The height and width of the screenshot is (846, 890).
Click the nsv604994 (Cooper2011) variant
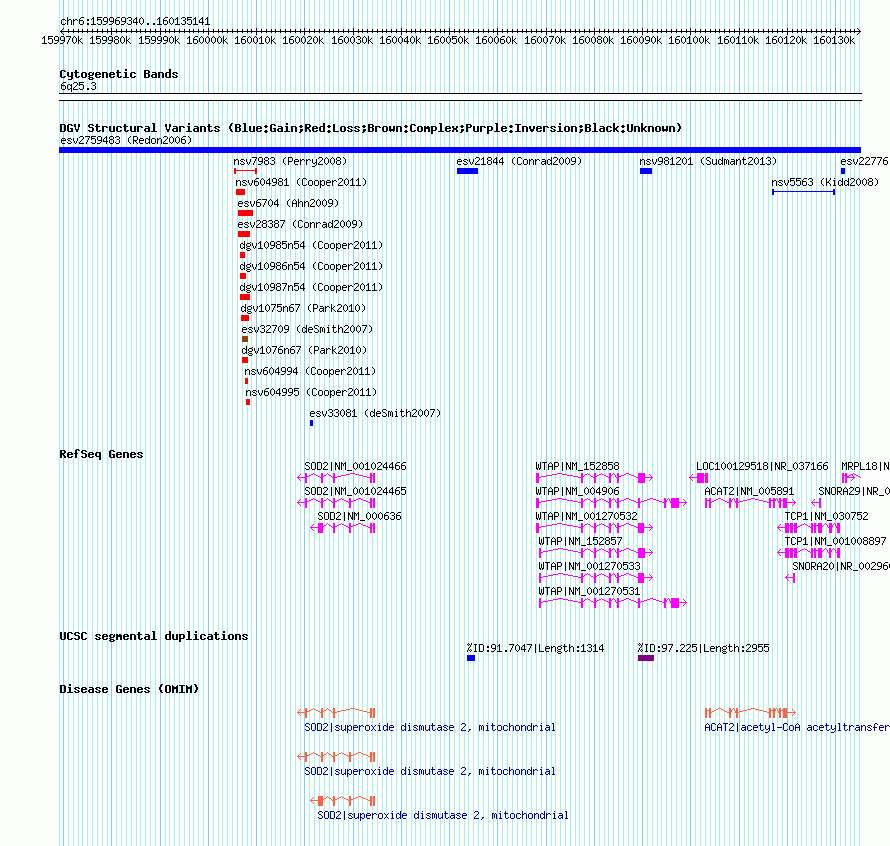(246, 381)
